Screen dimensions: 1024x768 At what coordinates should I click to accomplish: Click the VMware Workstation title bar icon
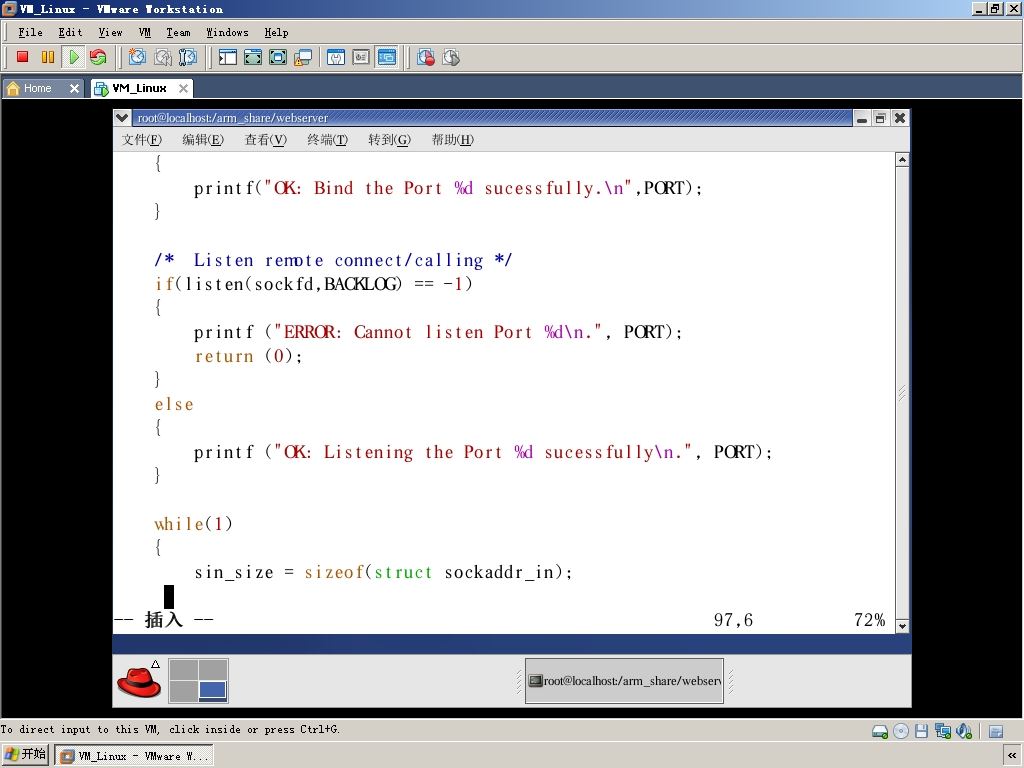pyautogui.click(x=9, y=8)
